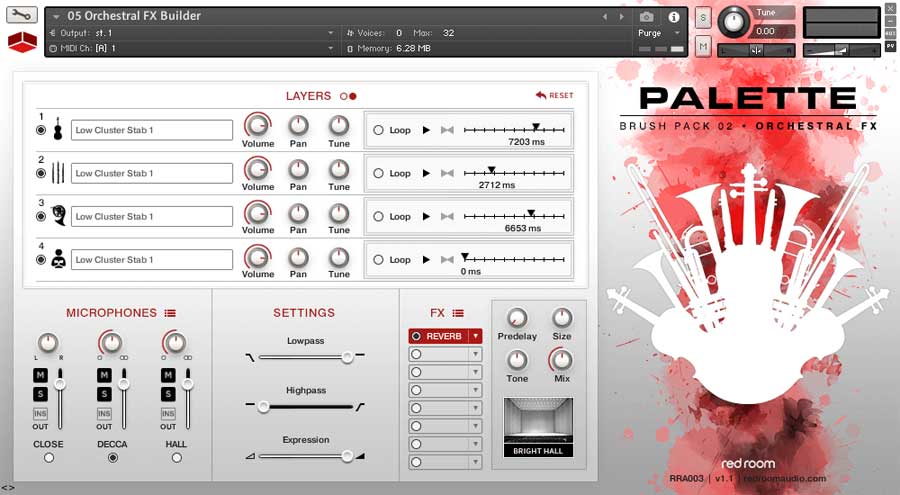This screenshot has width=900, height=495.
Task: Click the master Tune knob
Action: (x=733, y=21)
